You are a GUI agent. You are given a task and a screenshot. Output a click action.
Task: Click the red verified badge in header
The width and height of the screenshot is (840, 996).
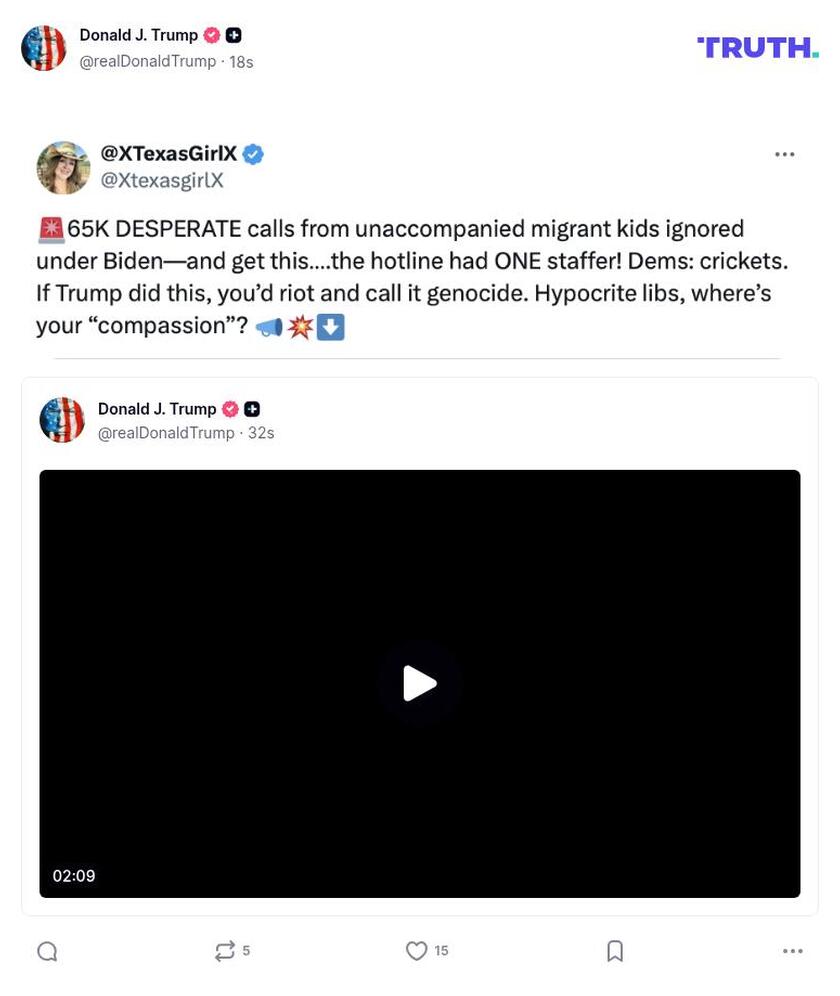212,36
